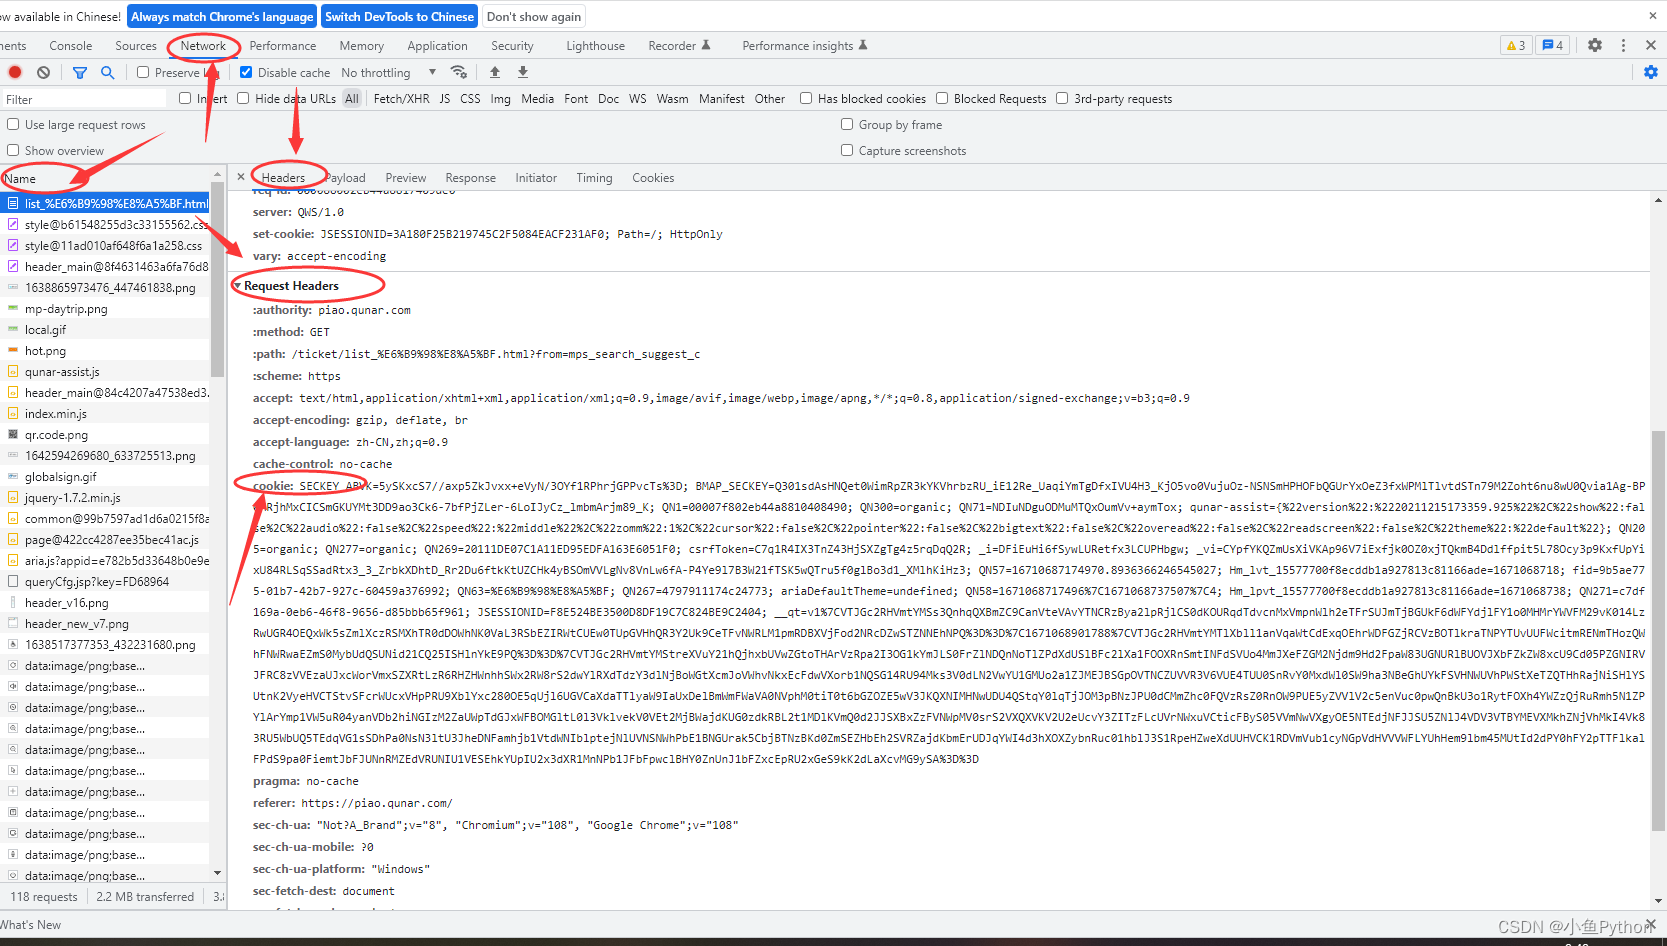The image size is (1667, 946).
Task: Import HAR file upload arrow
Action: pyautogui.click(x=494, y=72)
